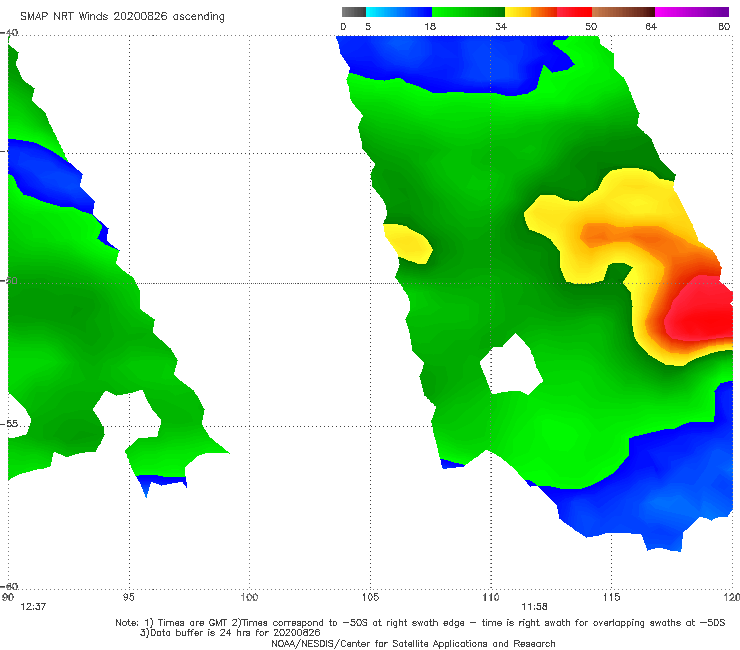
Task: Click the '95' longitude axis label
Action: [x=128, y=597]
